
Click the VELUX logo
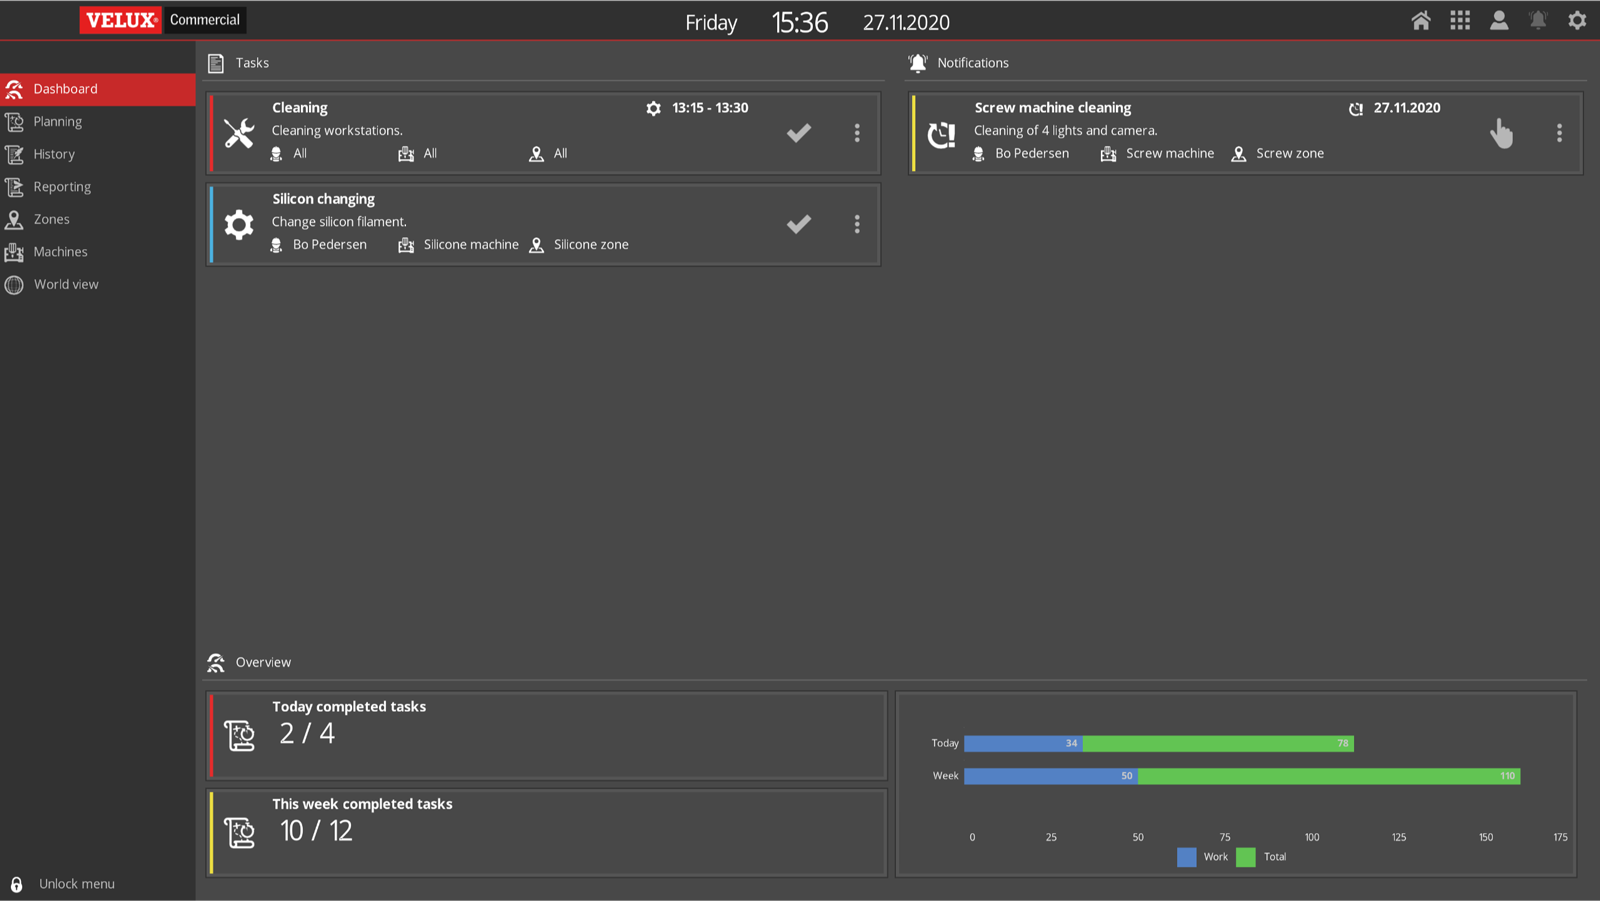point(120,20)
